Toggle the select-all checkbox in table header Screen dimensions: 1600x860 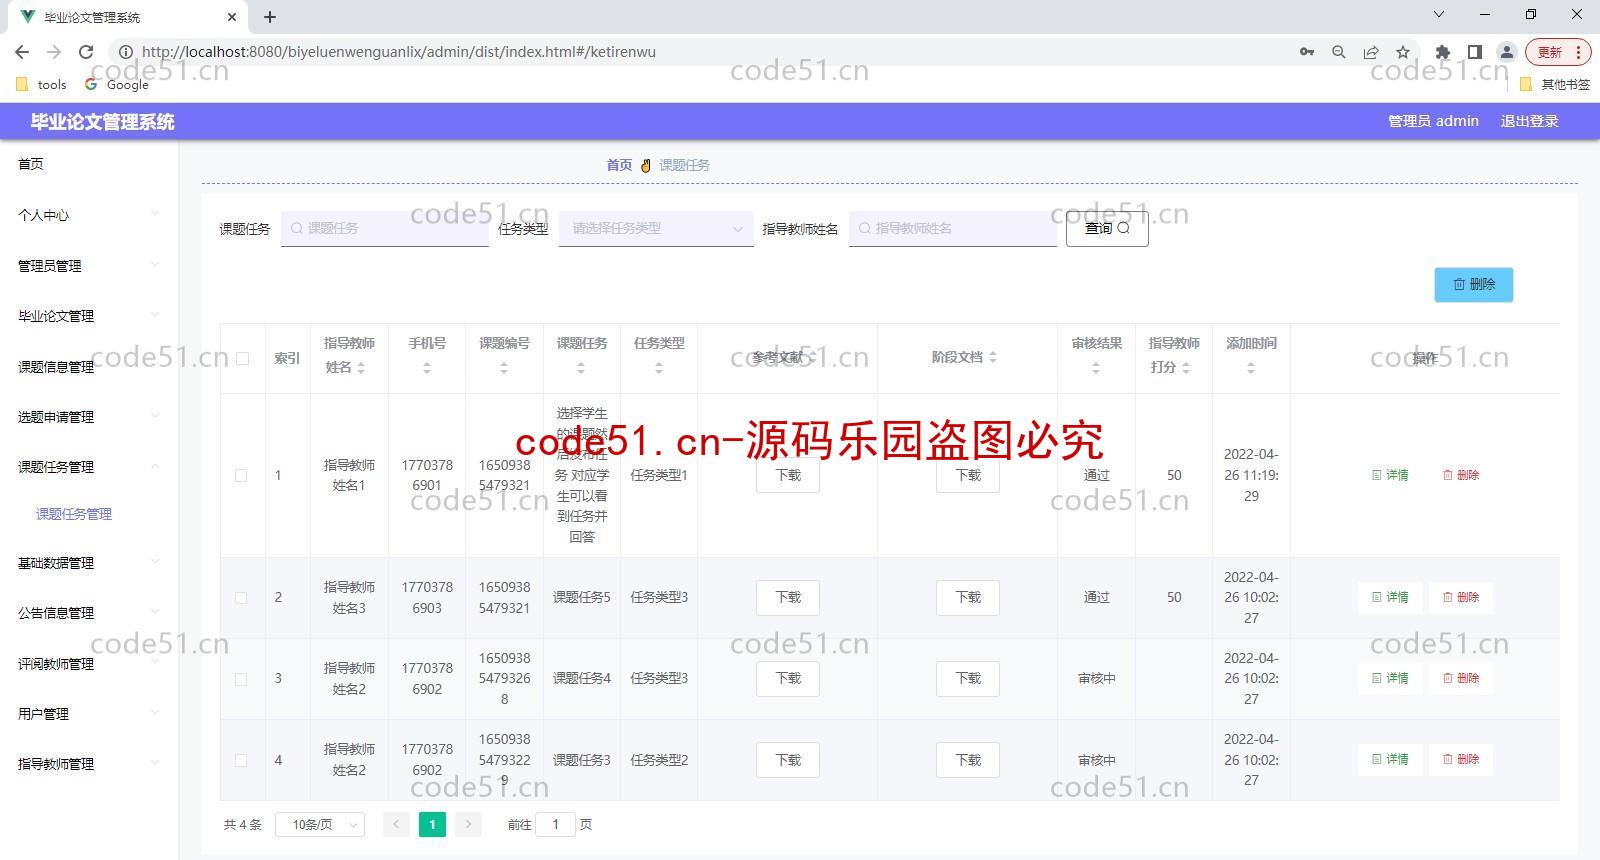(242, 358)
